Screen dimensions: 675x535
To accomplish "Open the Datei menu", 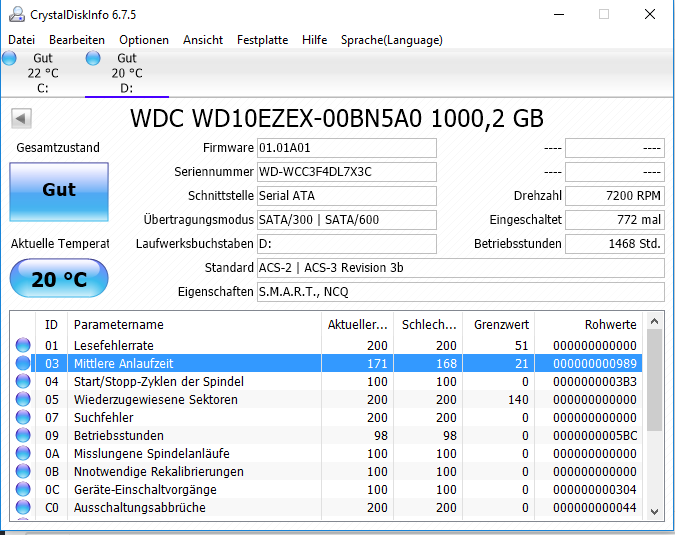I will point(22,40).
